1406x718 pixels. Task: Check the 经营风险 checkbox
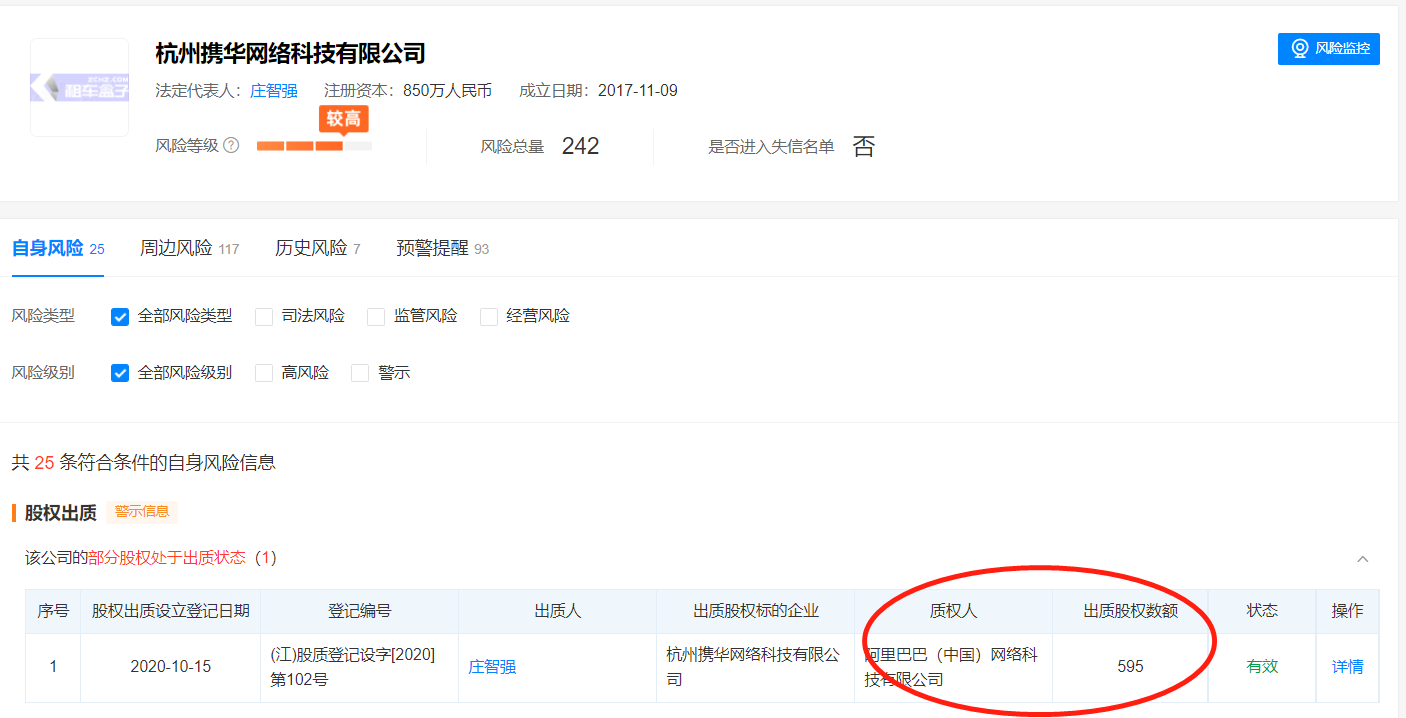click(489, 317)
